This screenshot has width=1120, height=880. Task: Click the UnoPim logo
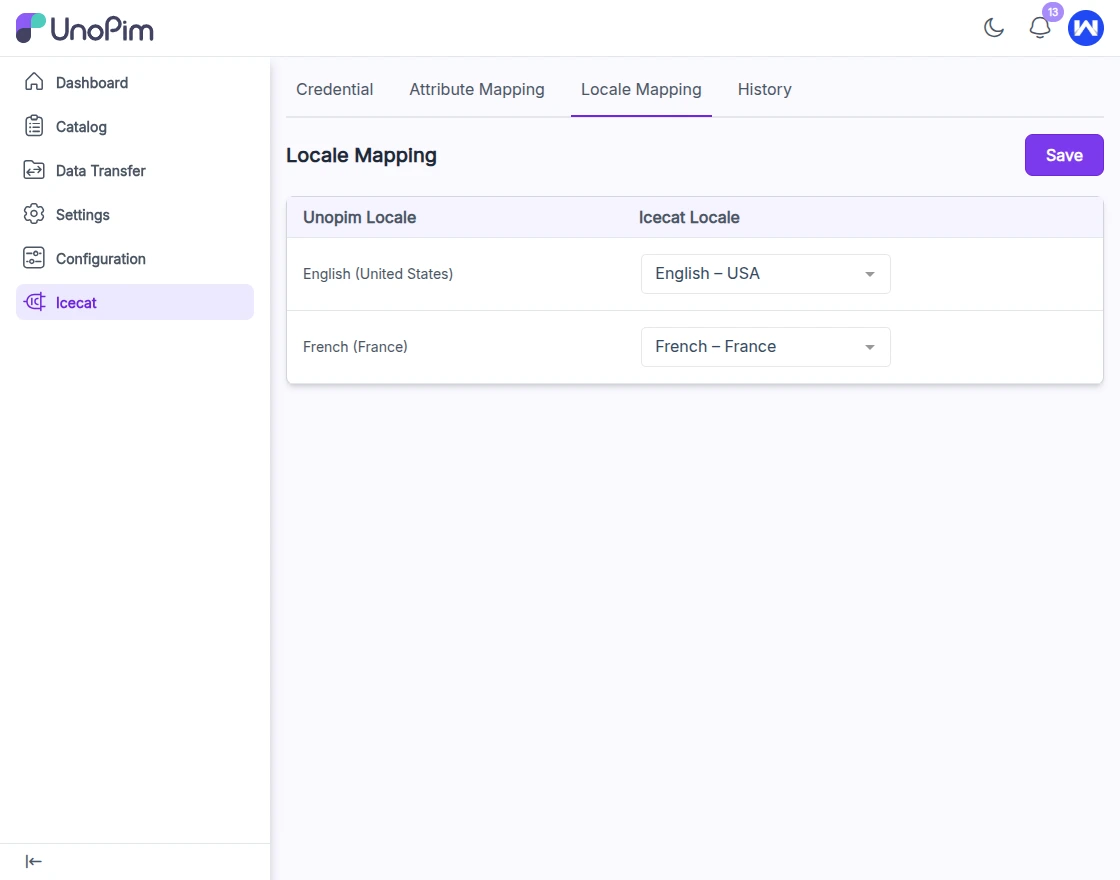(84, 29)
